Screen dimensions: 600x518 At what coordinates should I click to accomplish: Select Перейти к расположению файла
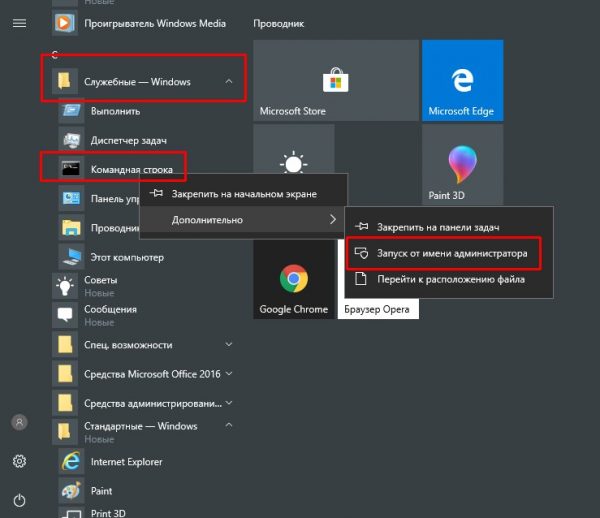tap(449, 279)
